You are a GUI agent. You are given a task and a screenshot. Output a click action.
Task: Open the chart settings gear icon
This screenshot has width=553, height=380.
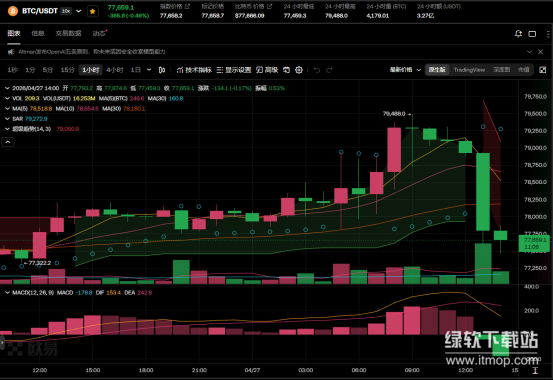pyautogui.click(x=299, y=70)
